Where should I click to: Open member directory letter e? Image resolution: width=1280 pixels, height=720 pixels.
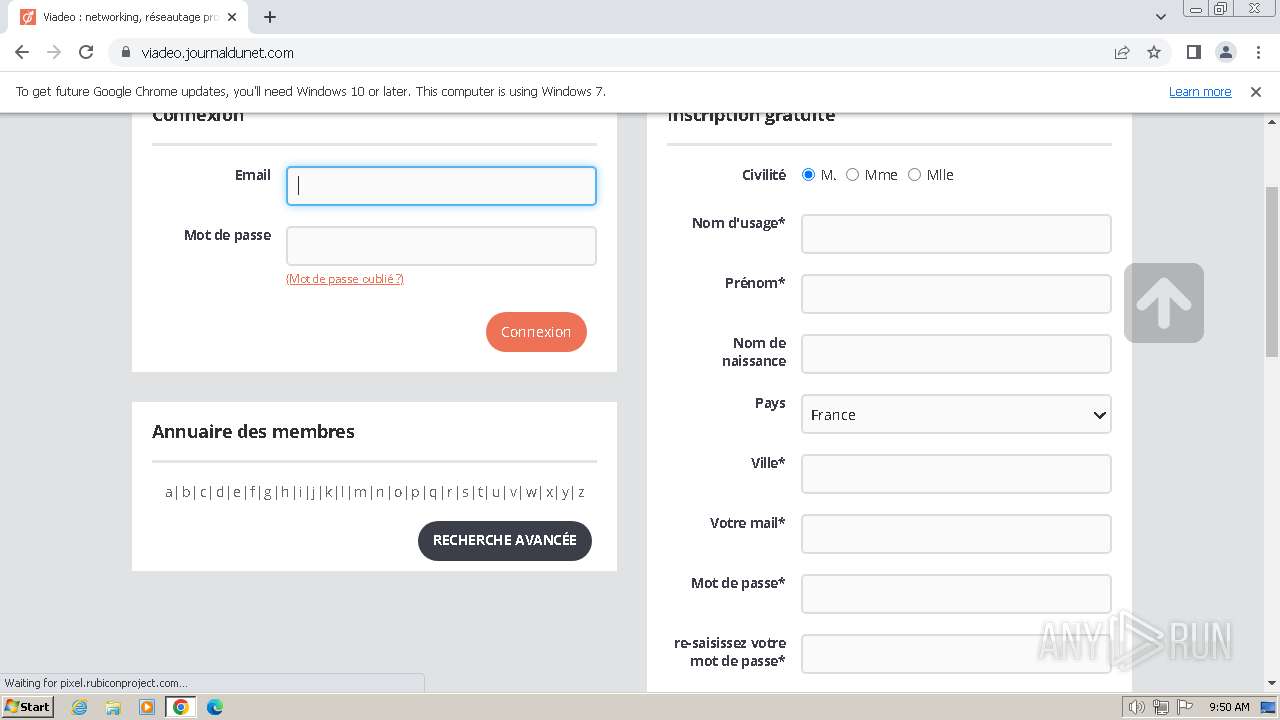click(x=236, y=492)
